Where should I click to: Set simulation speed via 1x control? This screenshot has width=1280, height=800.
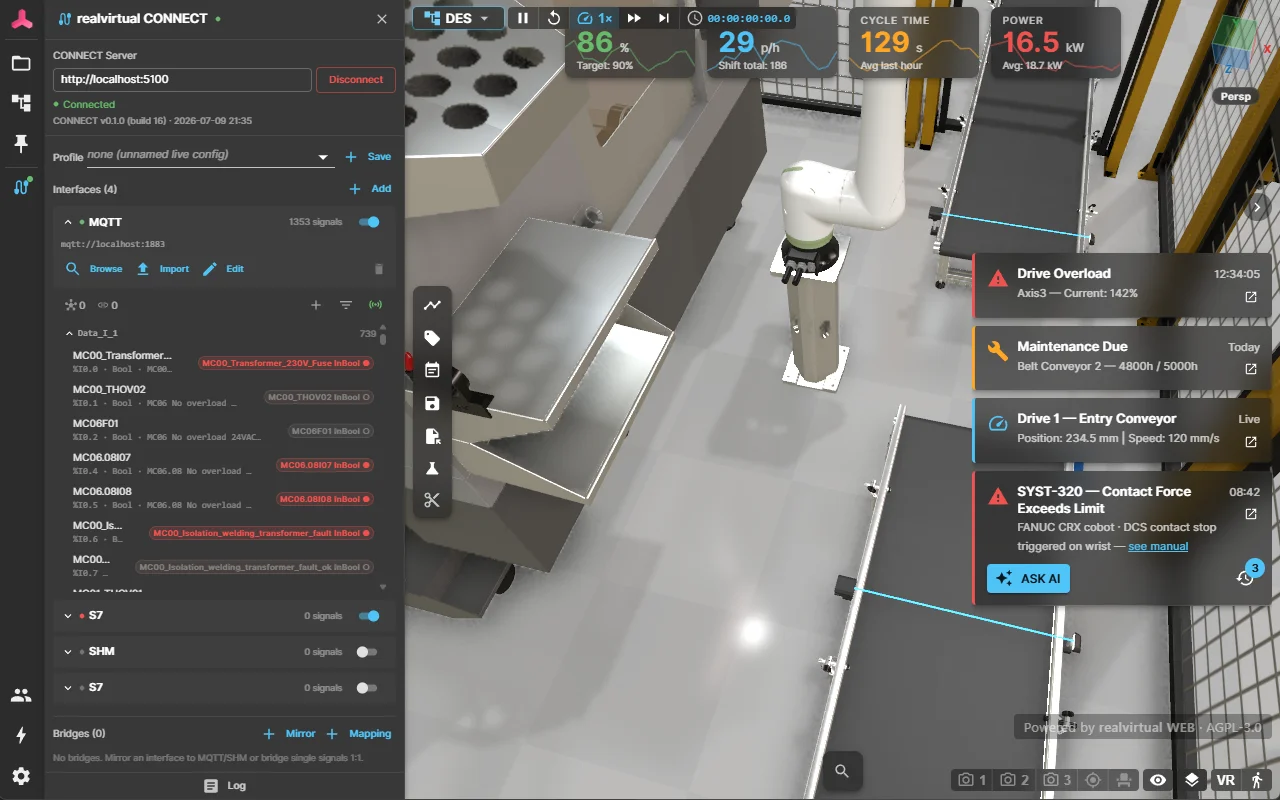595,18
